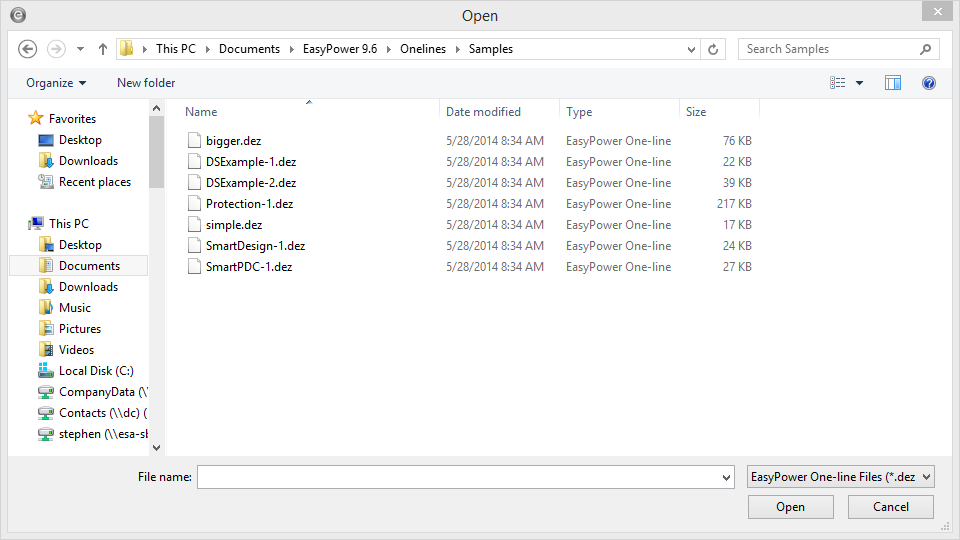960x540 pixels.
Task: Open Downloads under Favorites
Action: pyautogui.click(x=88, y=160)
